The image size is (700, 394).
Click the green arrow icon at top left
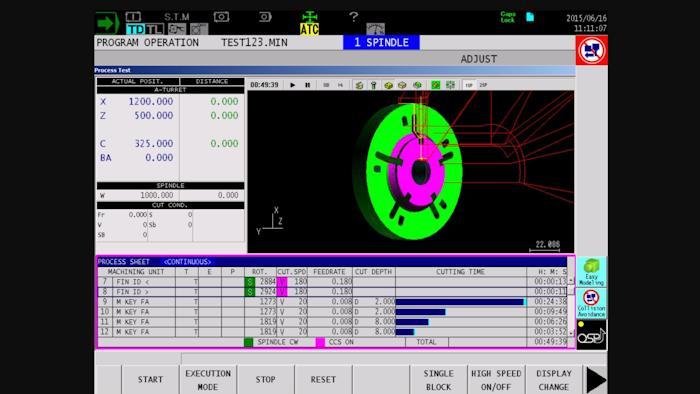[x=106, y=23]
